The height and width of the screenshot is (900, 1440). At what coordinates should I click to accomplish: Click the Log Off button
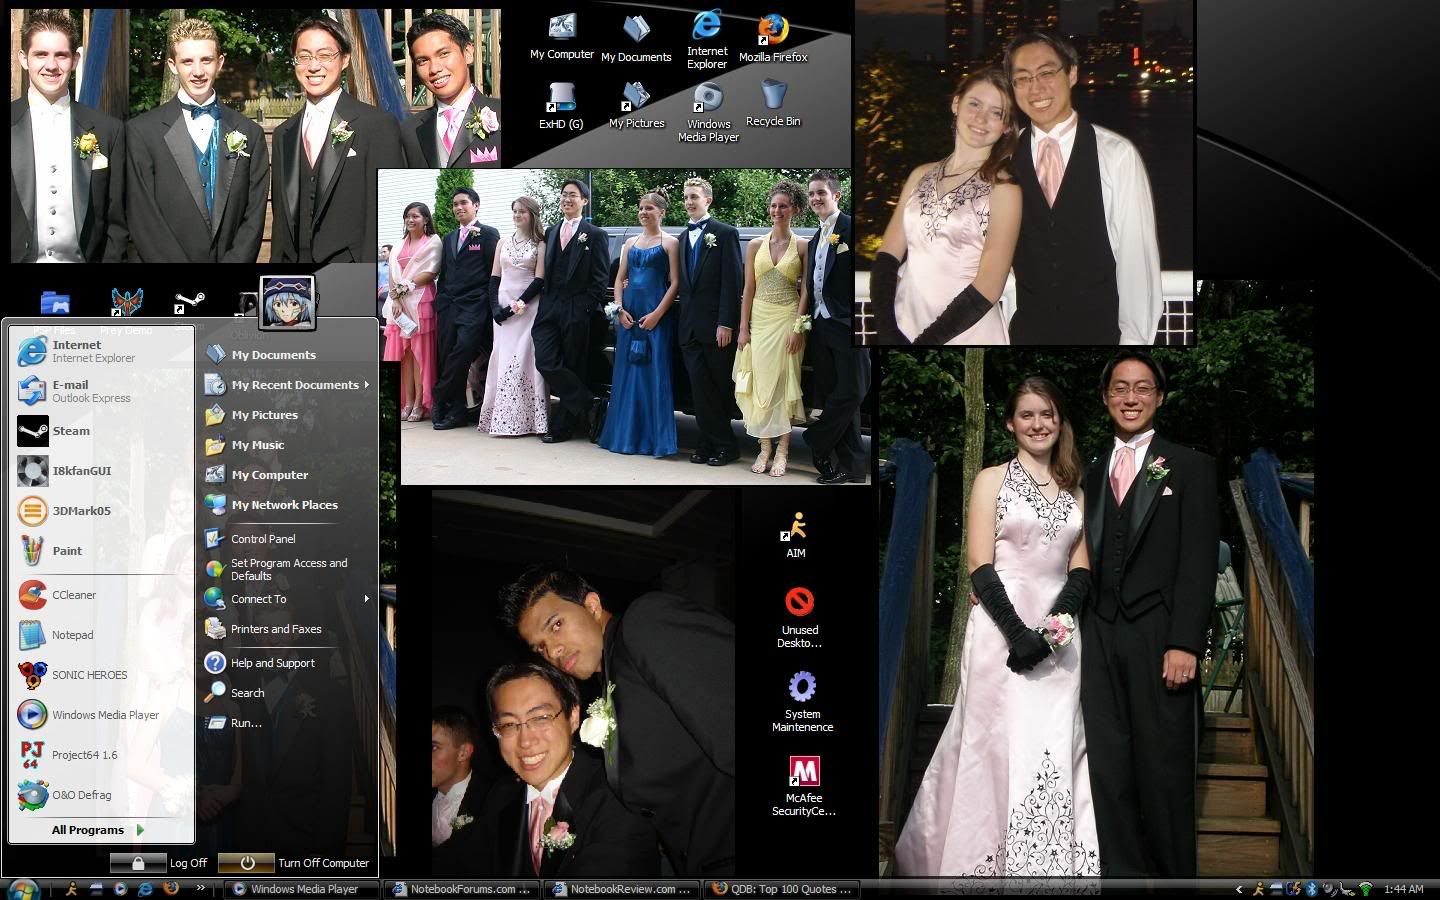[158, 863]
